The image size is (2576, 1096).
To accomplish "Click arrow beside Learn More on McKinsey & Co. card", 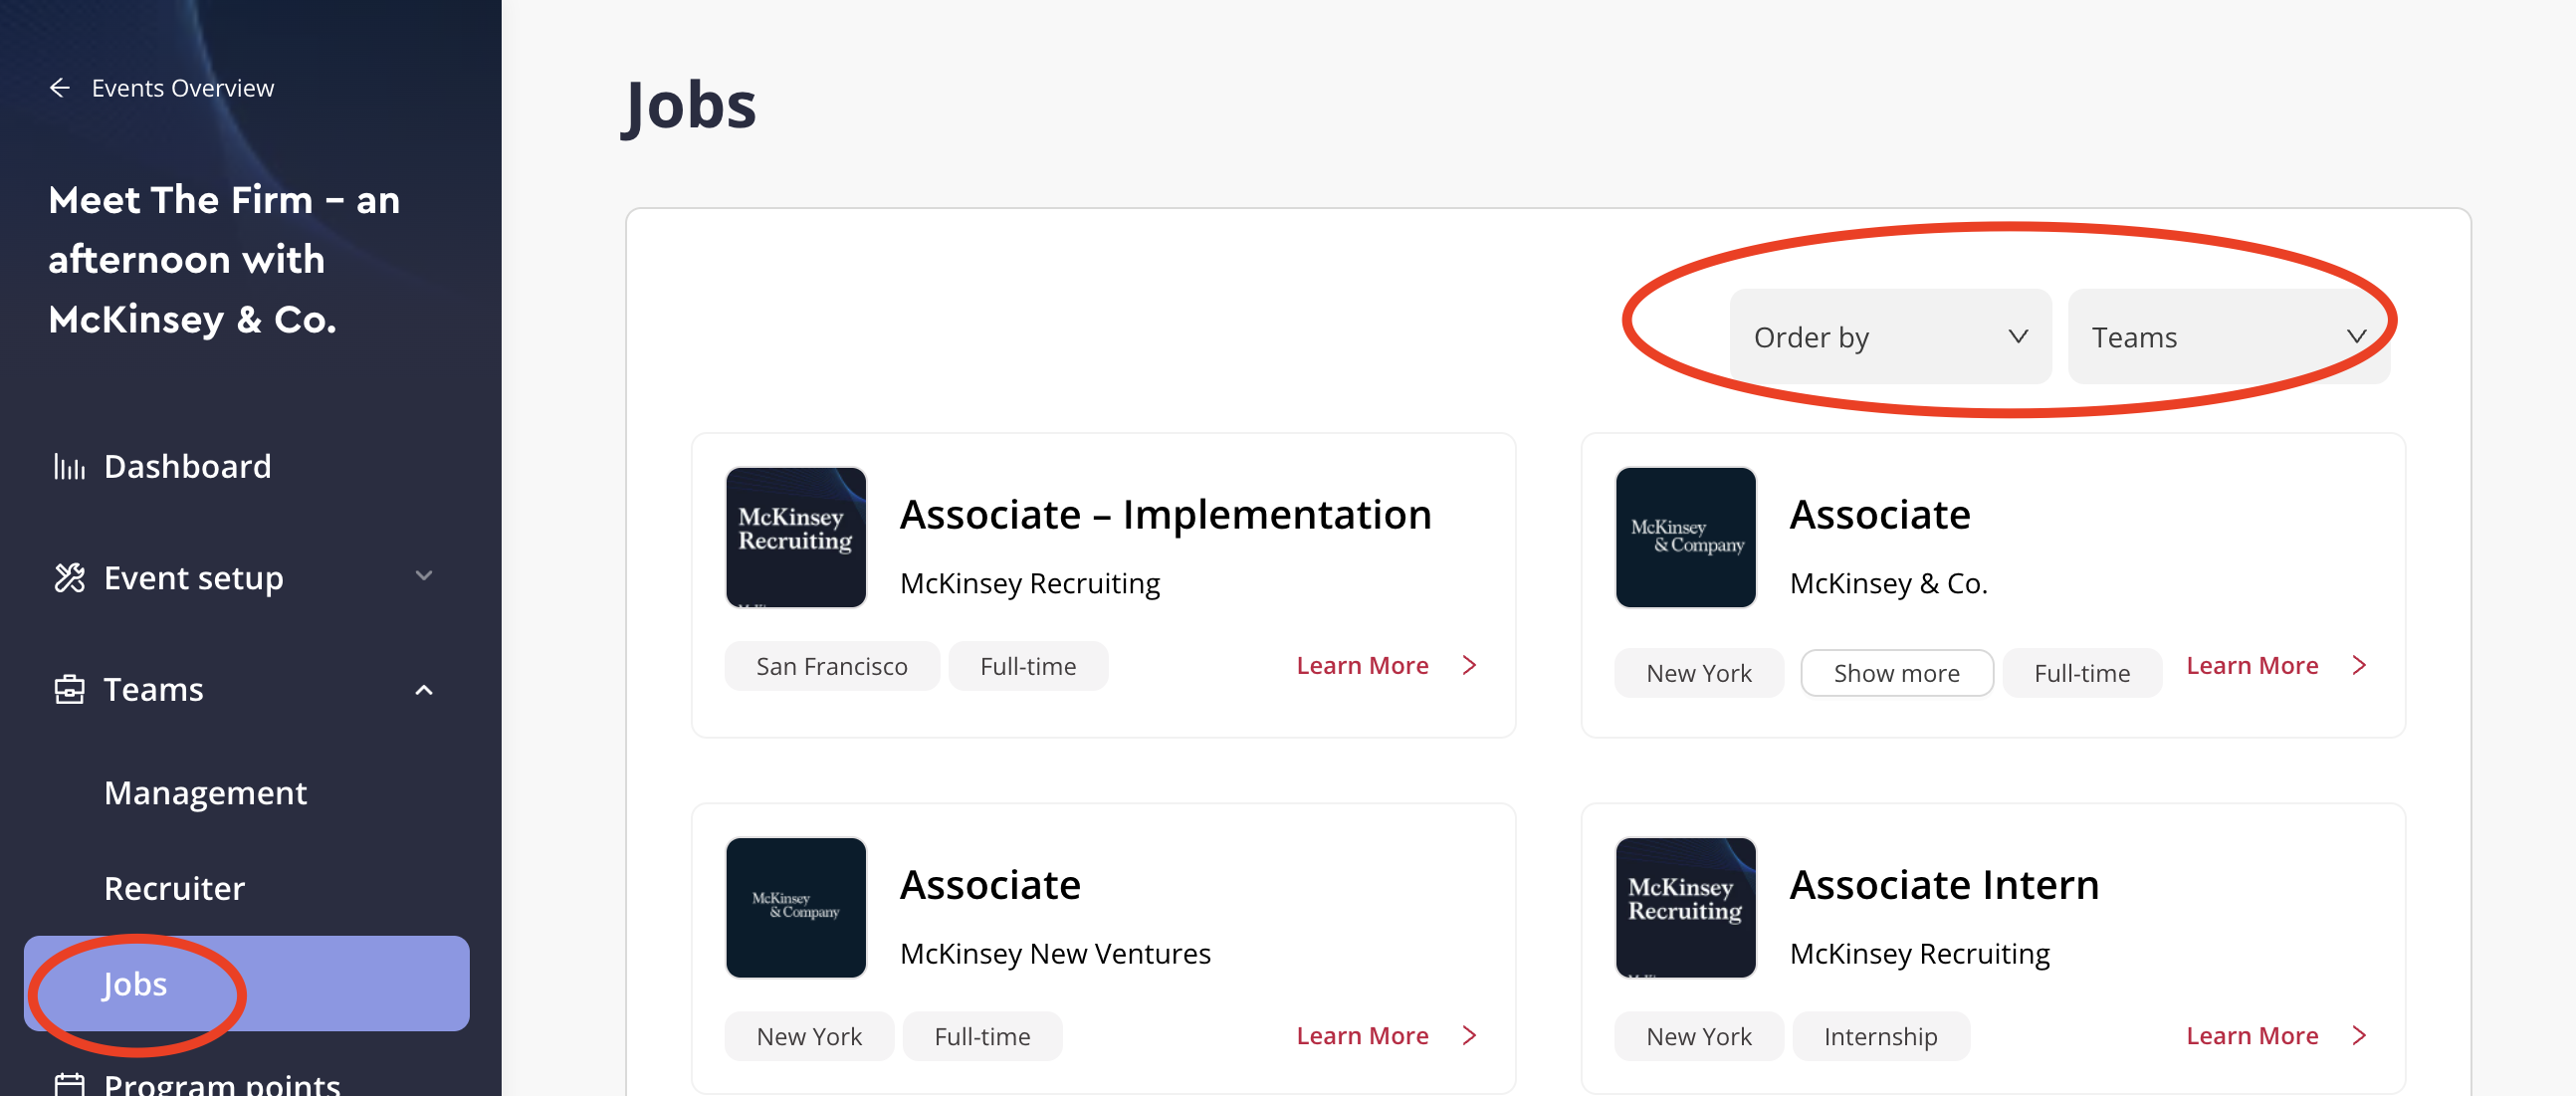I will (x=2359, y=666).
